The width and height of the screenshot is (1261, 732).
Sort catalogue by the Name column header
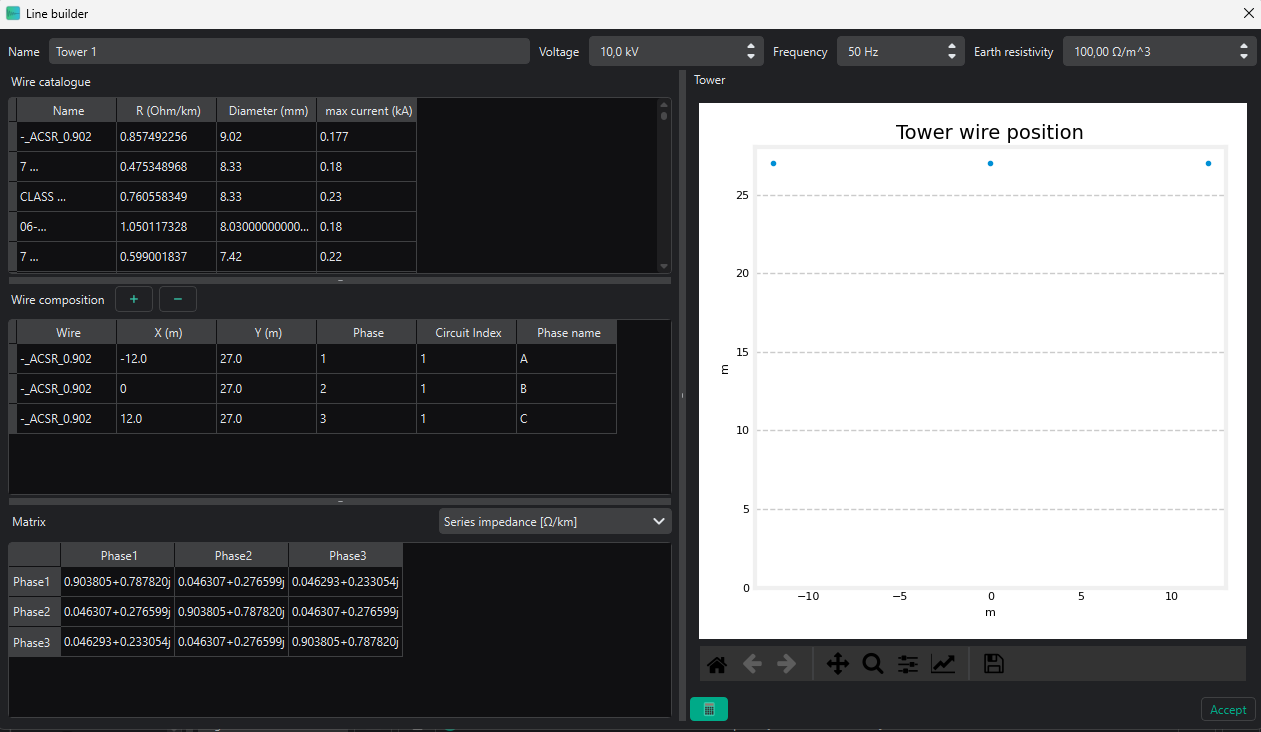coord(68,111)
